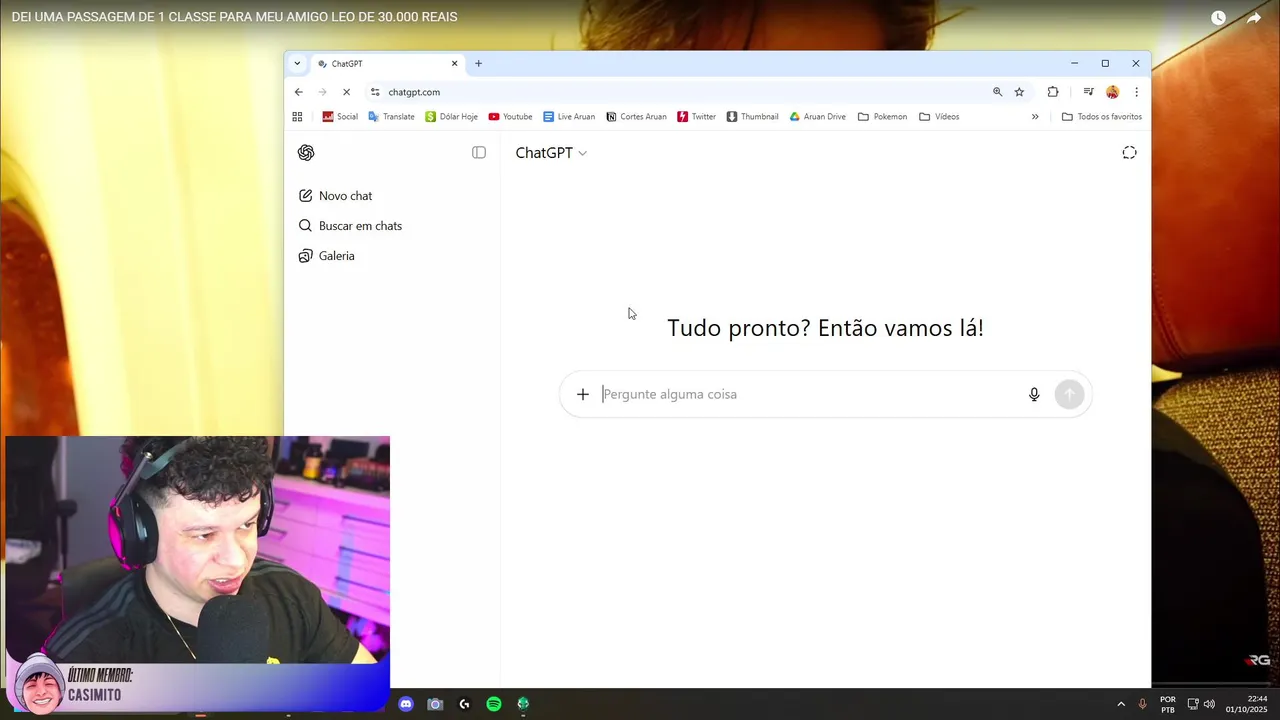Open the Chrome three-dot menu
The width and height of the screenshot is (1280, 720).
[x=1136, y=92]
